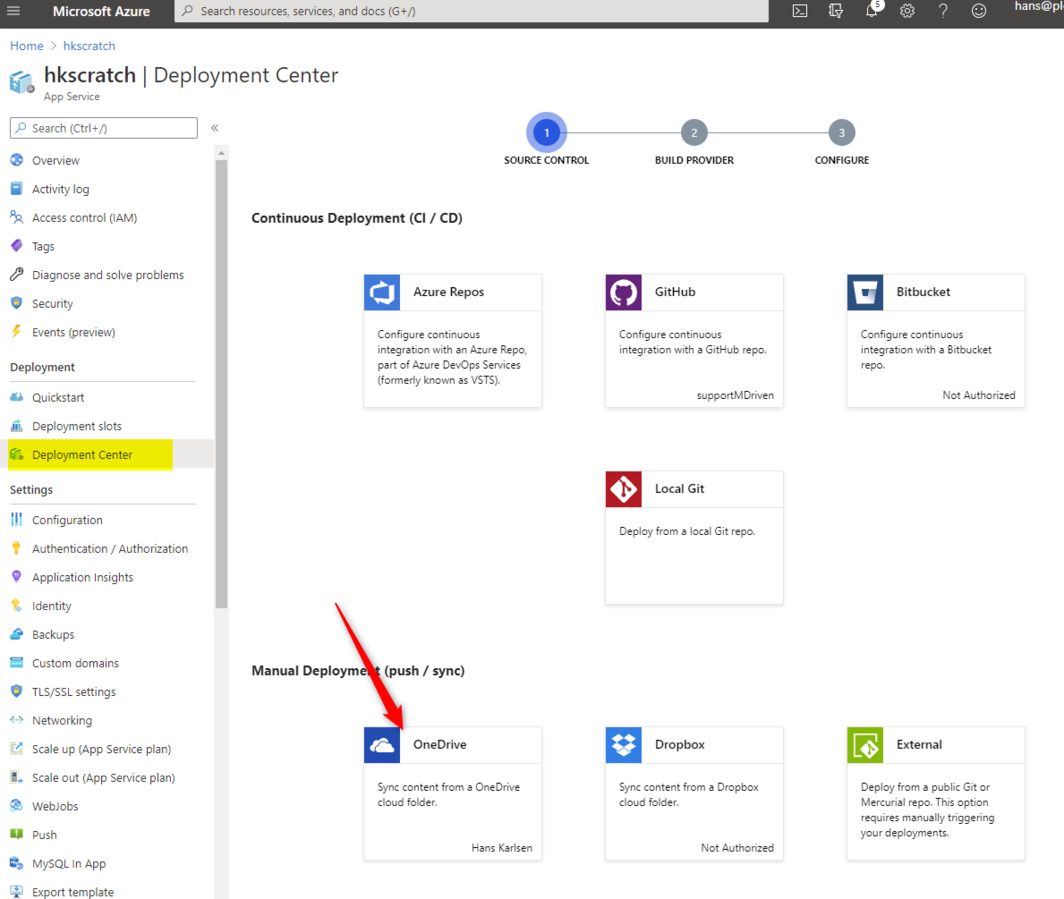Screen dimensions: 1064x899
Task: Open portal settings gear icon
Action: (907, 11)
